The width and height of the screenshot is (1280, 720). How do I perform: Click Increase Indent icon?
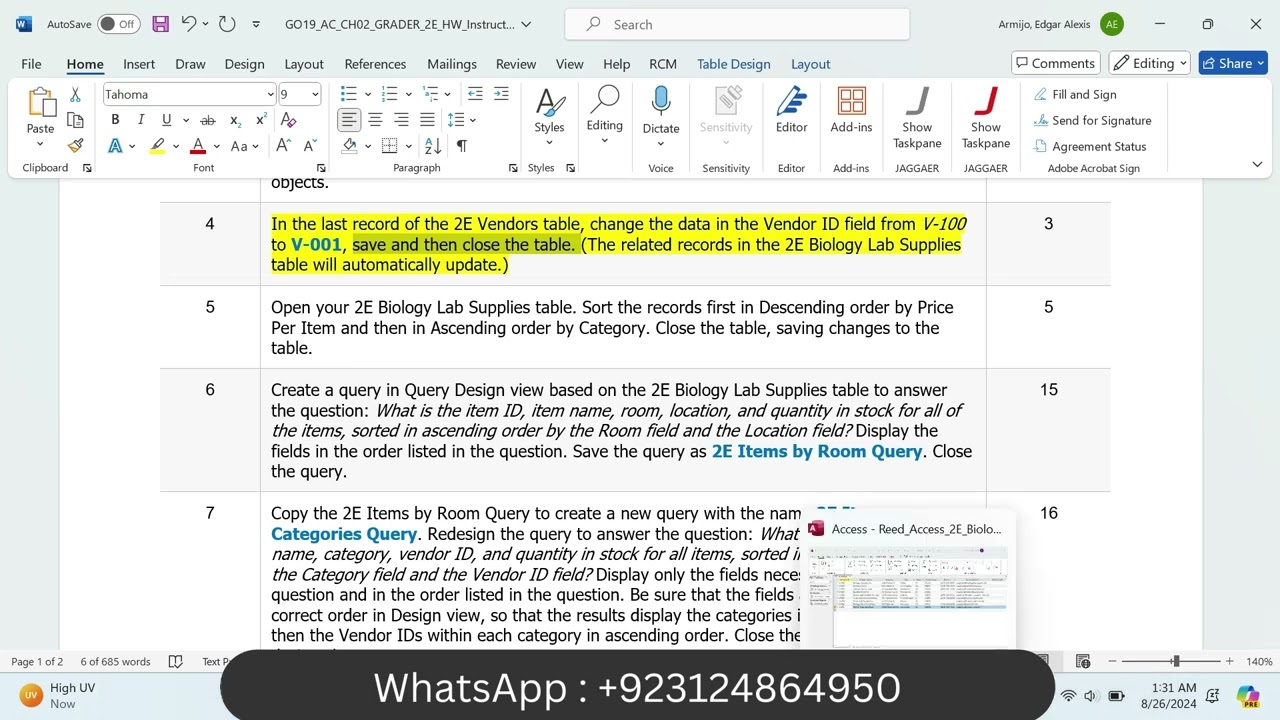pos(501,94)
